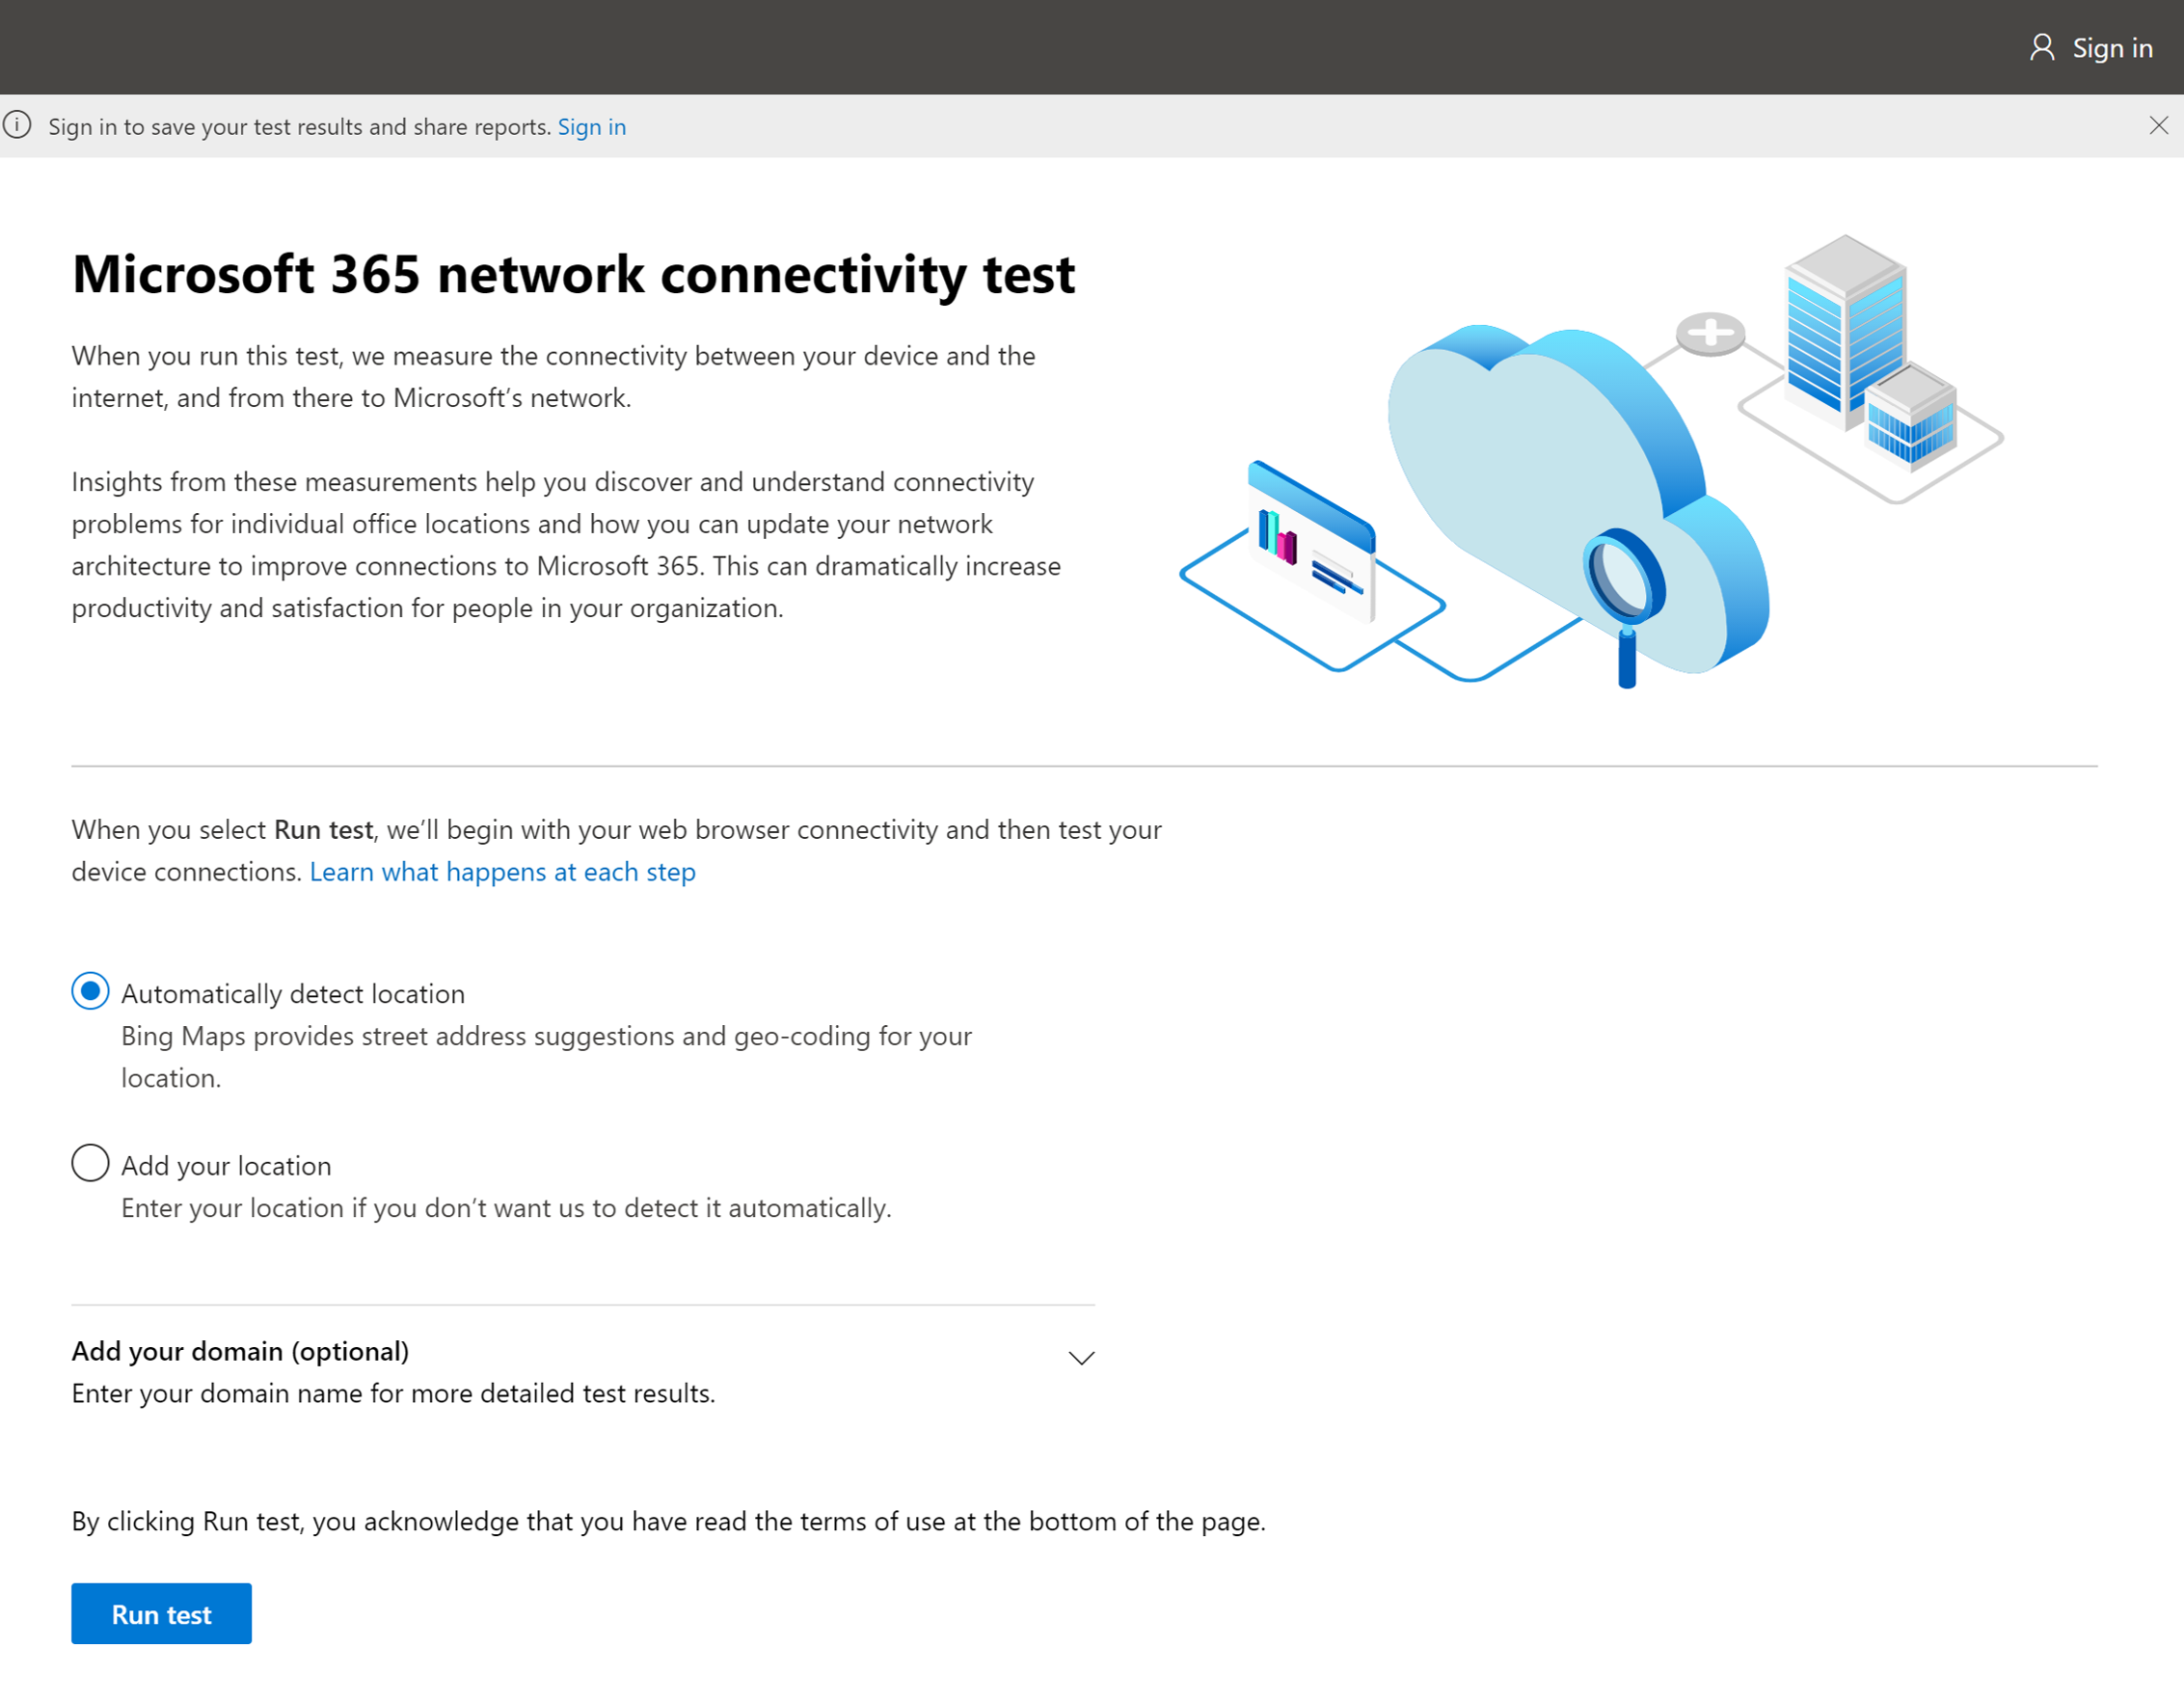Image resolution: width=2184 pixels, height=1701 pixels.
Task: Click the user profile icon in header
Action: click(2041, 47)
